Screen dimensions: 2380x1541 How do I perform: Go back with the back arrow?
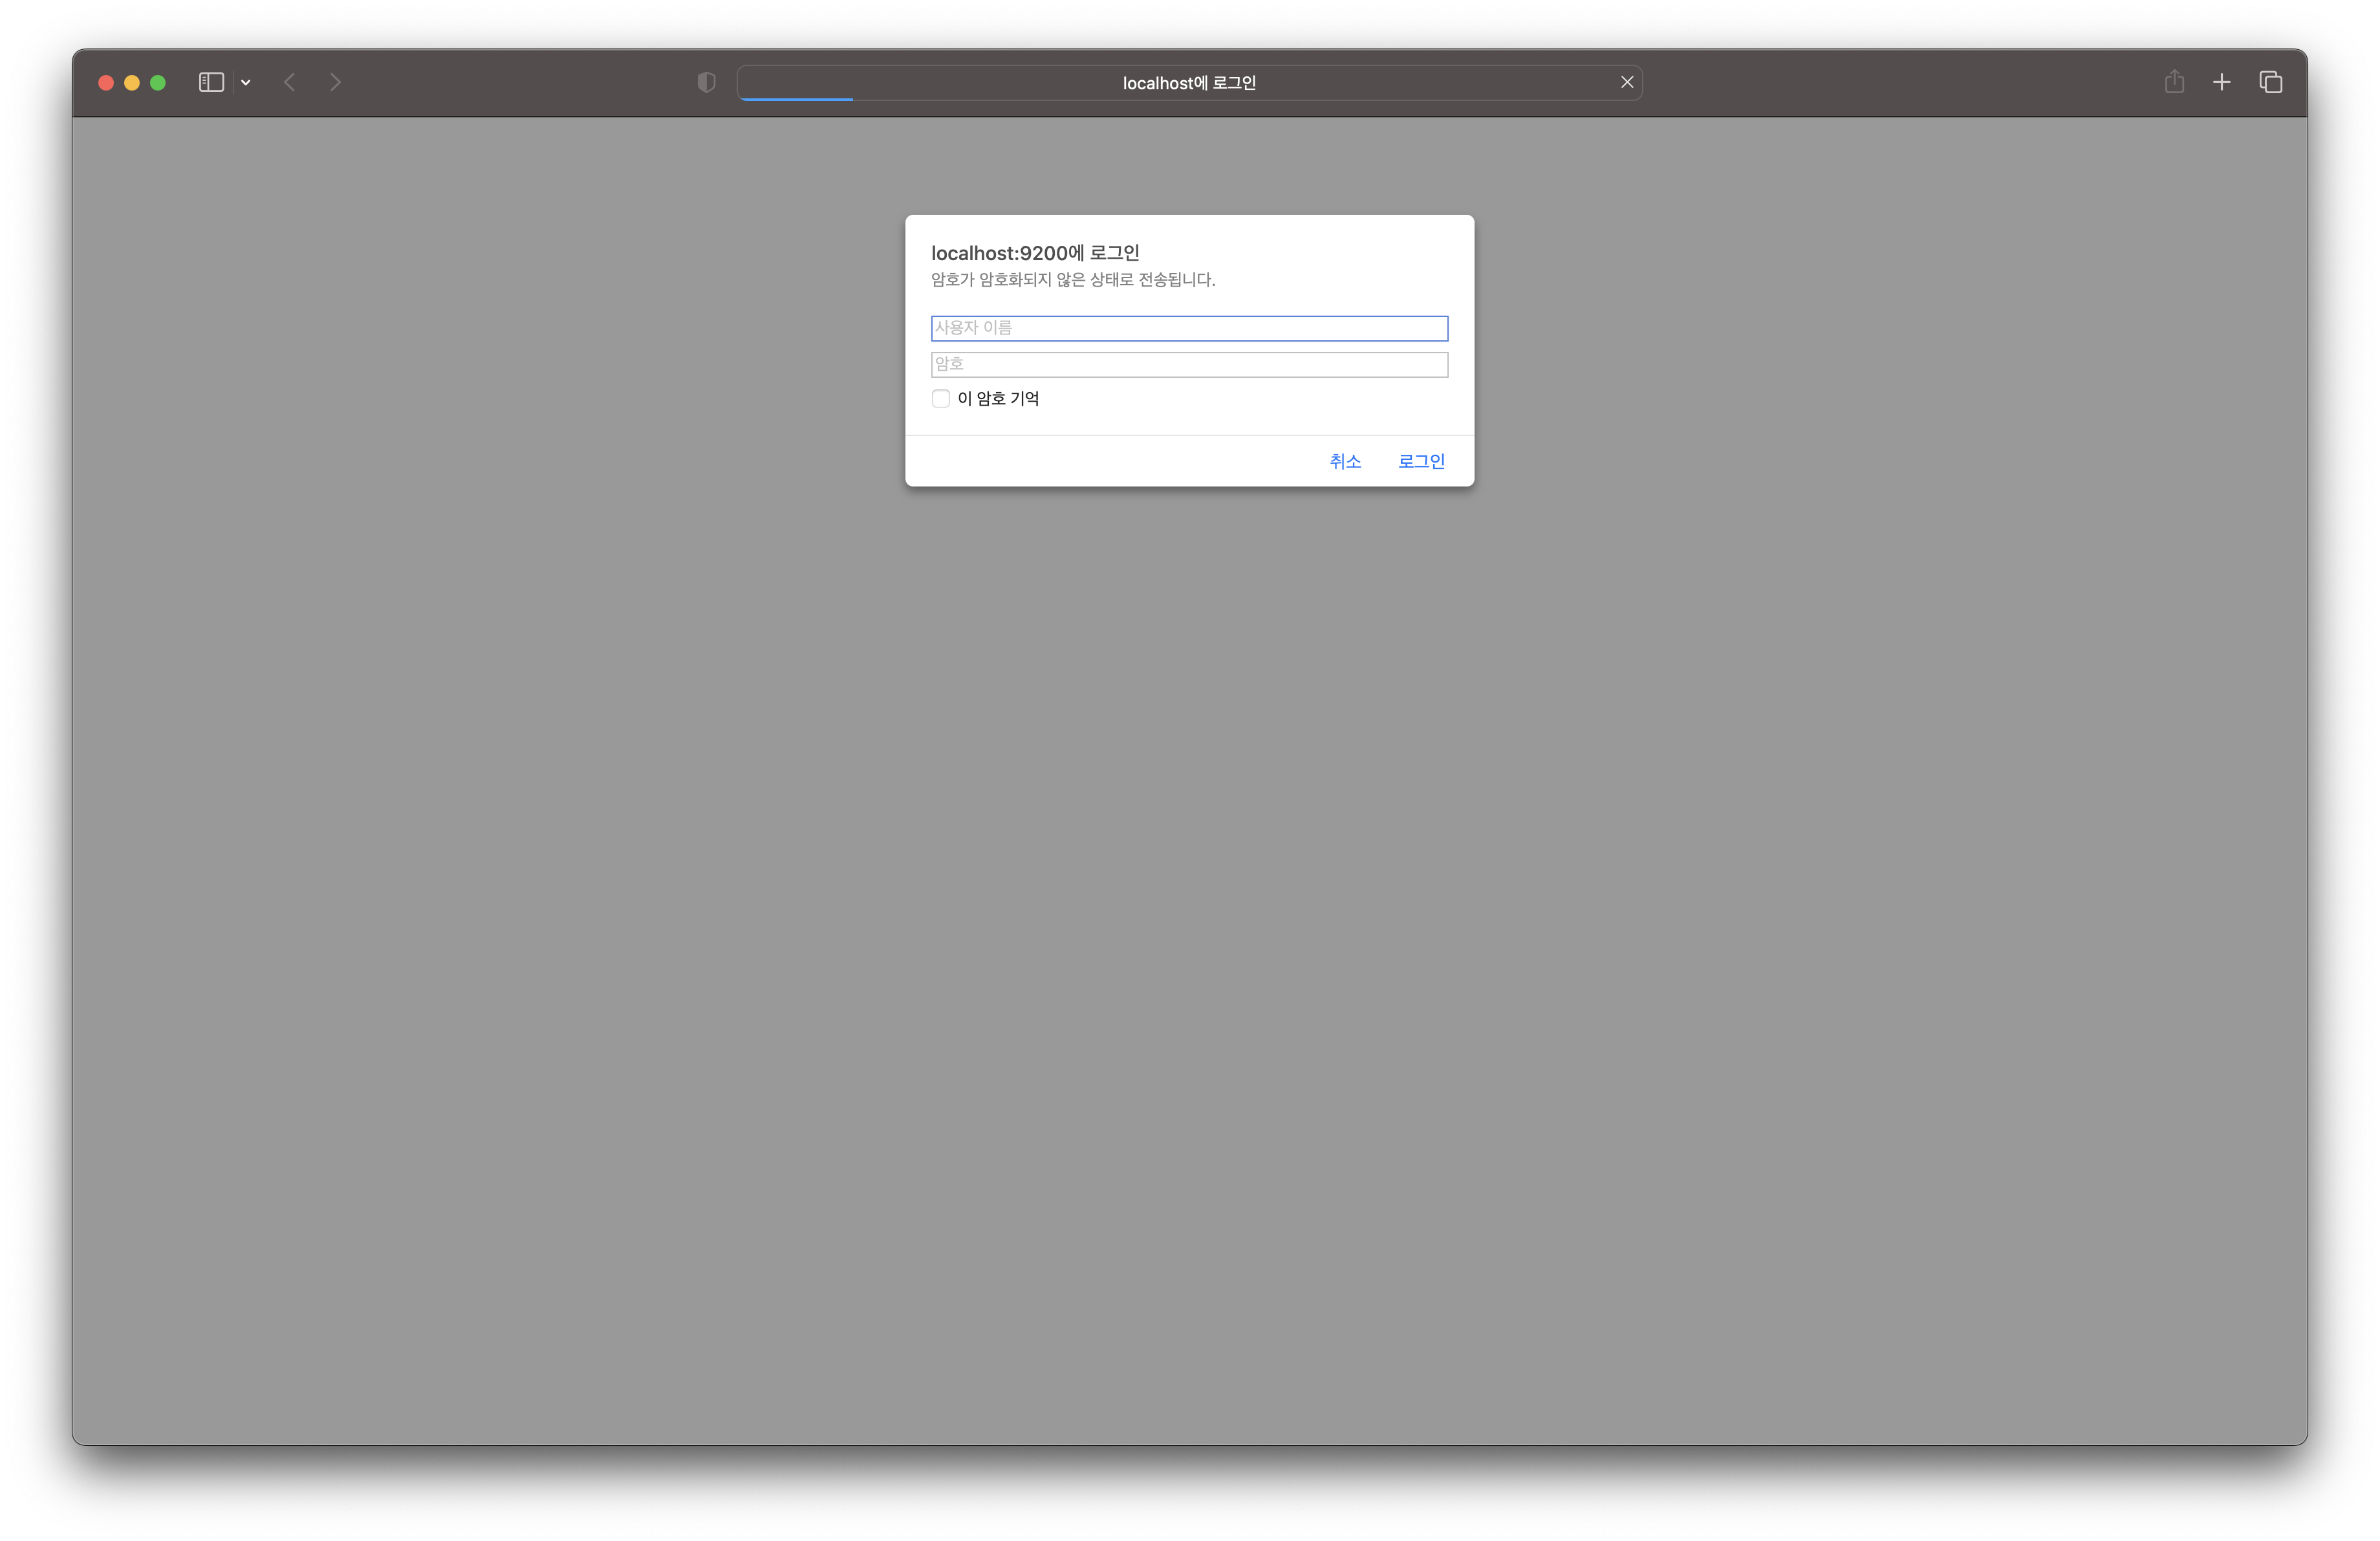[290, 82]
